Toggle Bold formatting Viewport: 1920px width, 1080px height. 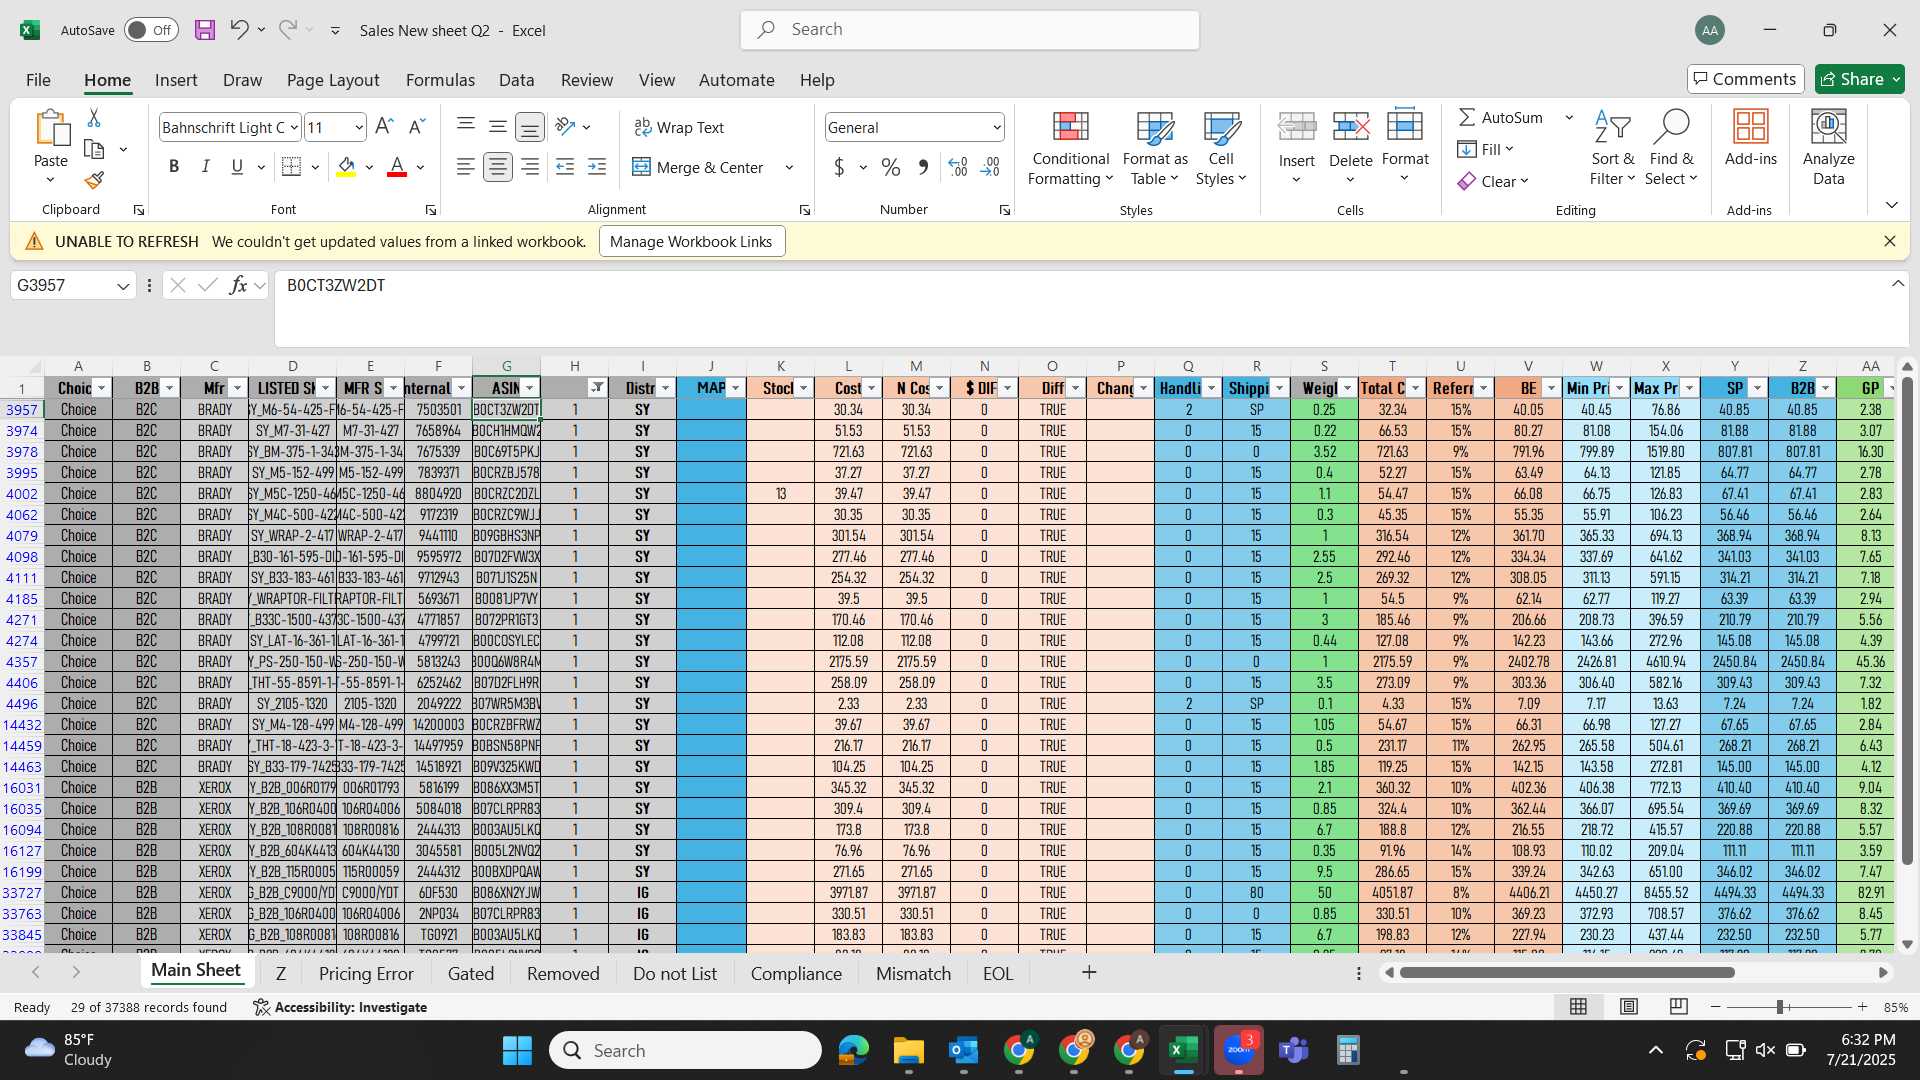(x=174, y=167)
